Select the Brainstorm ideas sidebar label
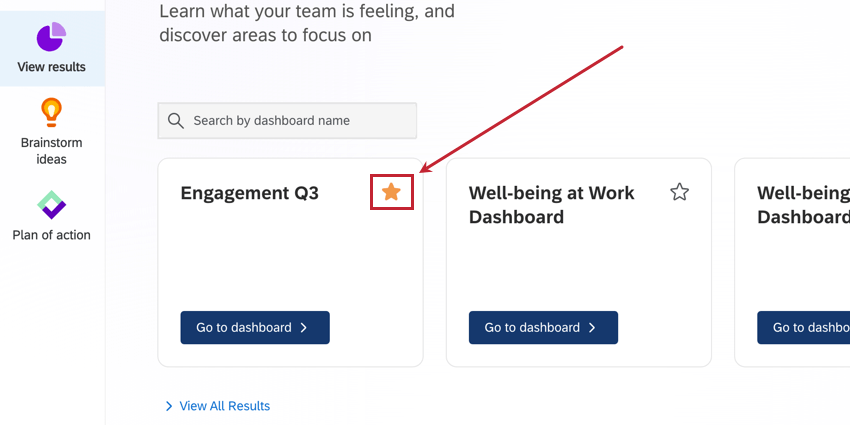 point(51,151)
